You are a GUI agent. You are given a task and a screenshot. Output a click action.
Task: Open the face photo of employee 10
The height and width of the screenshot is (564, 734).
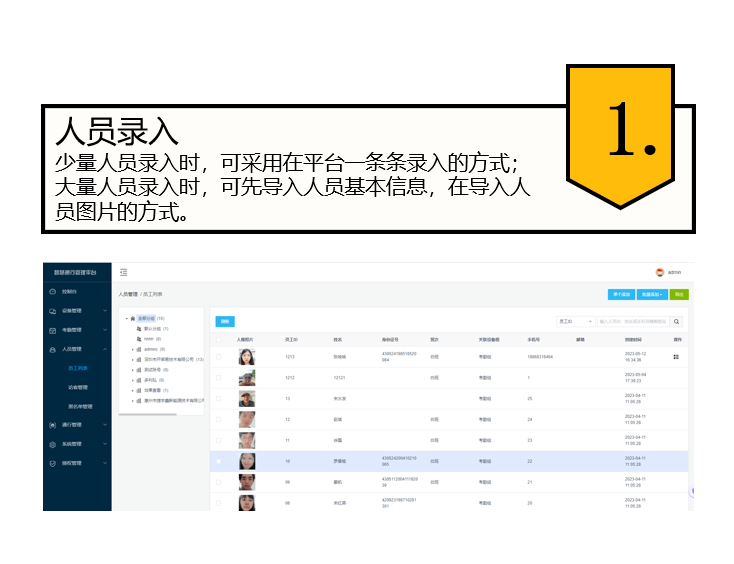[247, 461]
